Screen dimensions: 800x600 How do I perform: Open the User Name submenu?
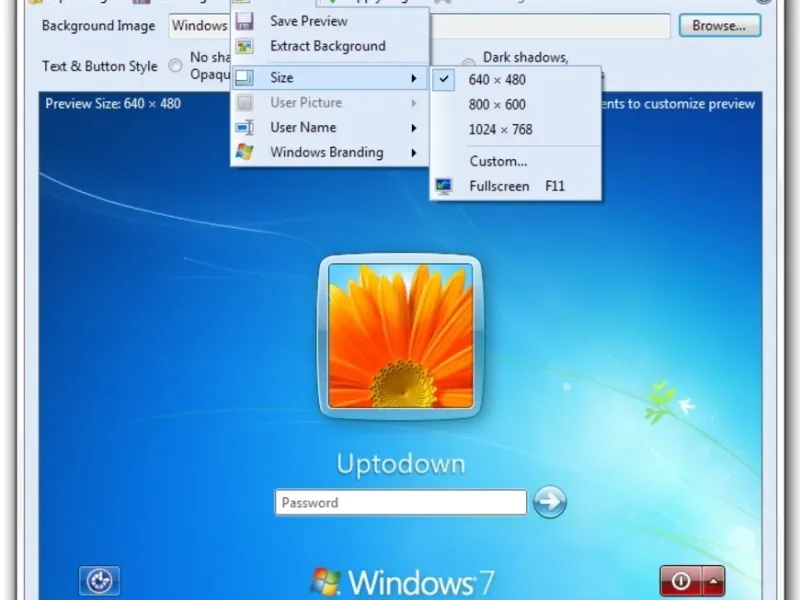(x=330, y=128)
